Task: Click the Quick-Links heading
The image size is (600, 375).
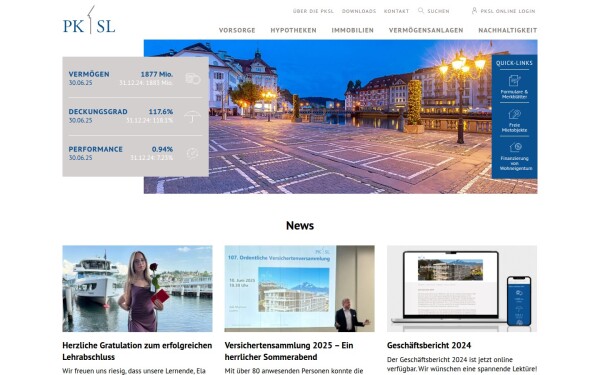Action: click(x=514, y=63)
